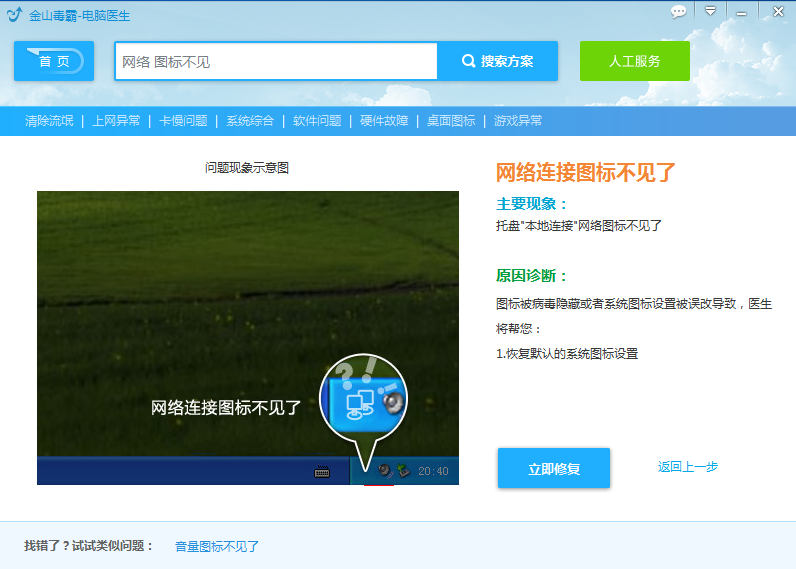Select the 卡慢问题 category
The height and width of the screenshot is (569, 796).
pyautogui.click(x=183, y=121)
